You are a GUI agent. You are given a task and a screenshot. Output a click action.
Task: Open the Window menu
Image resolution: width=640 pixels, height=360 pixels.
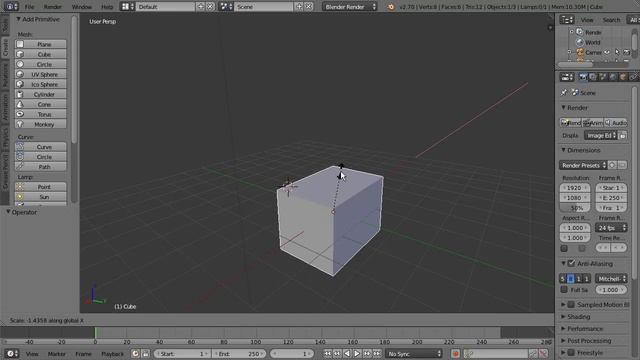[x=82, y=7]
